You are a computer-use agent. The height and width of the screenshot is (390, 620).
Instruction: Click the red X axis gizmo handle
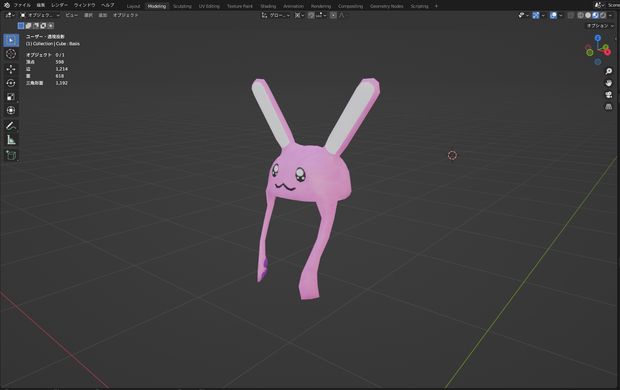[607, 52]
